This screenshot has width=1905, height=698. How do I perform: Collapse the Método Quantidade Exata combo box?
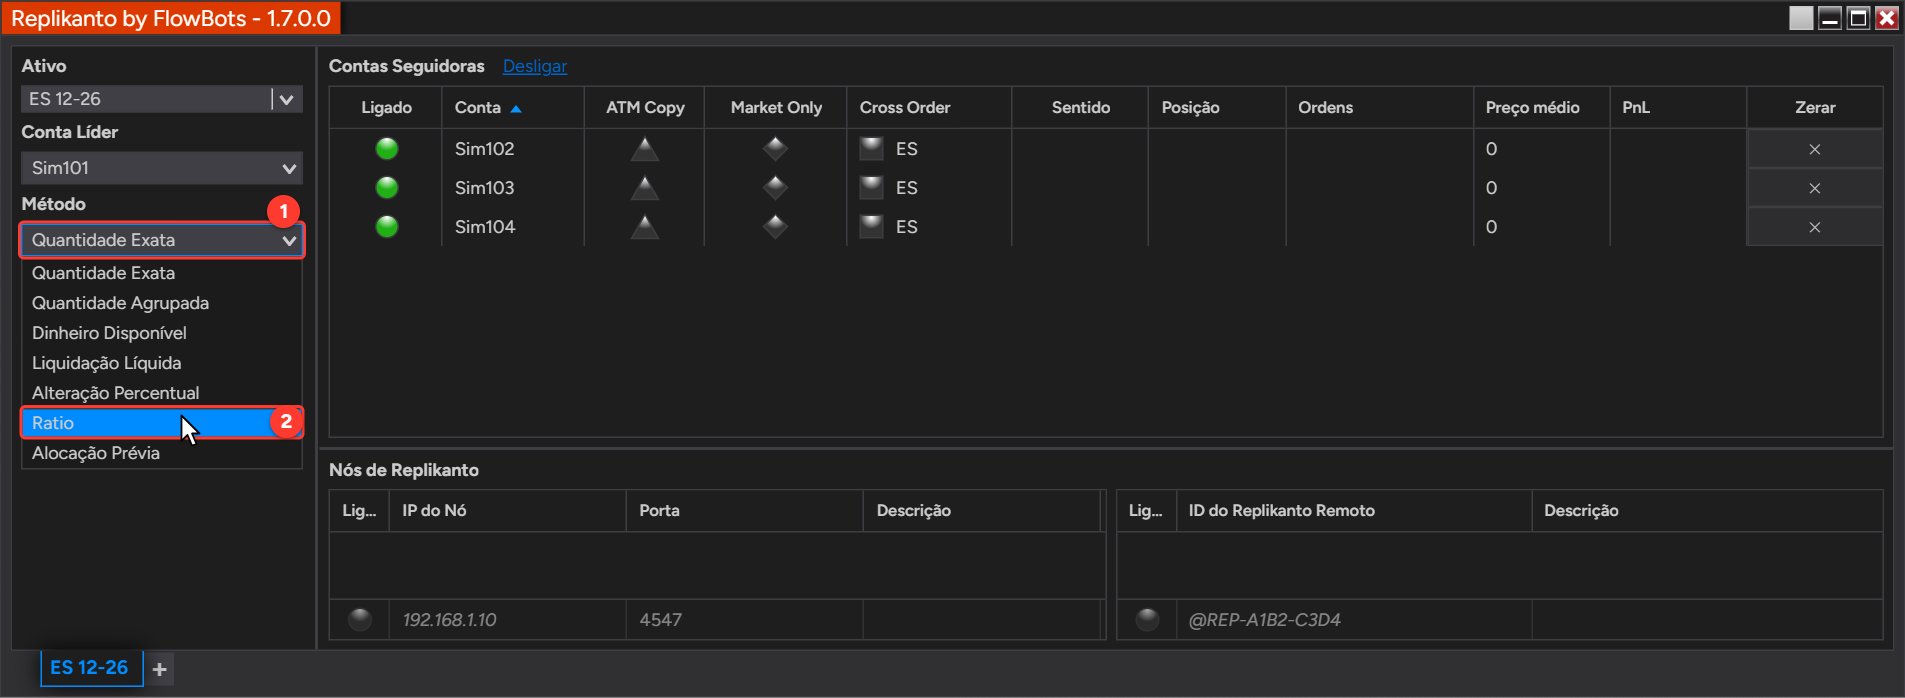162,240
